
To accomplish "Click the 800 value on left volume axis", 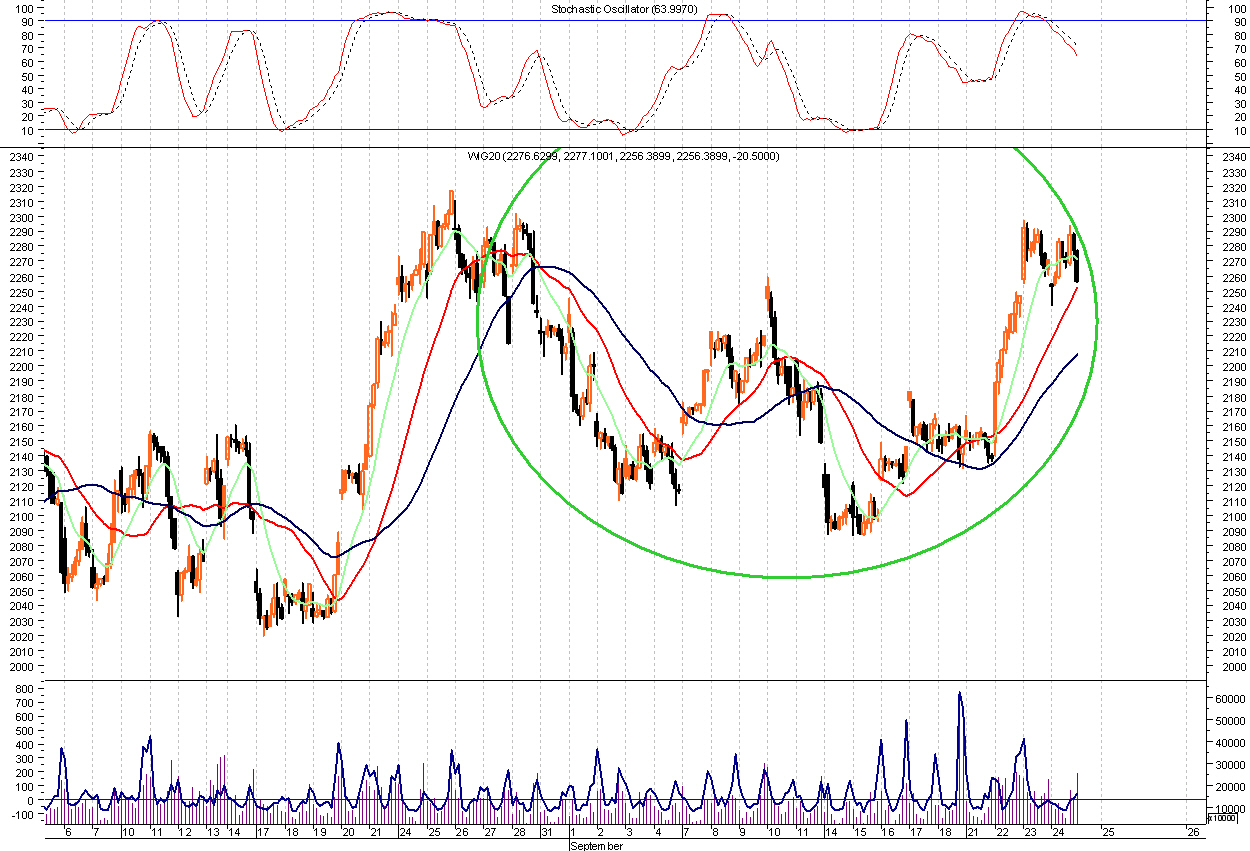I will [25, 690].
